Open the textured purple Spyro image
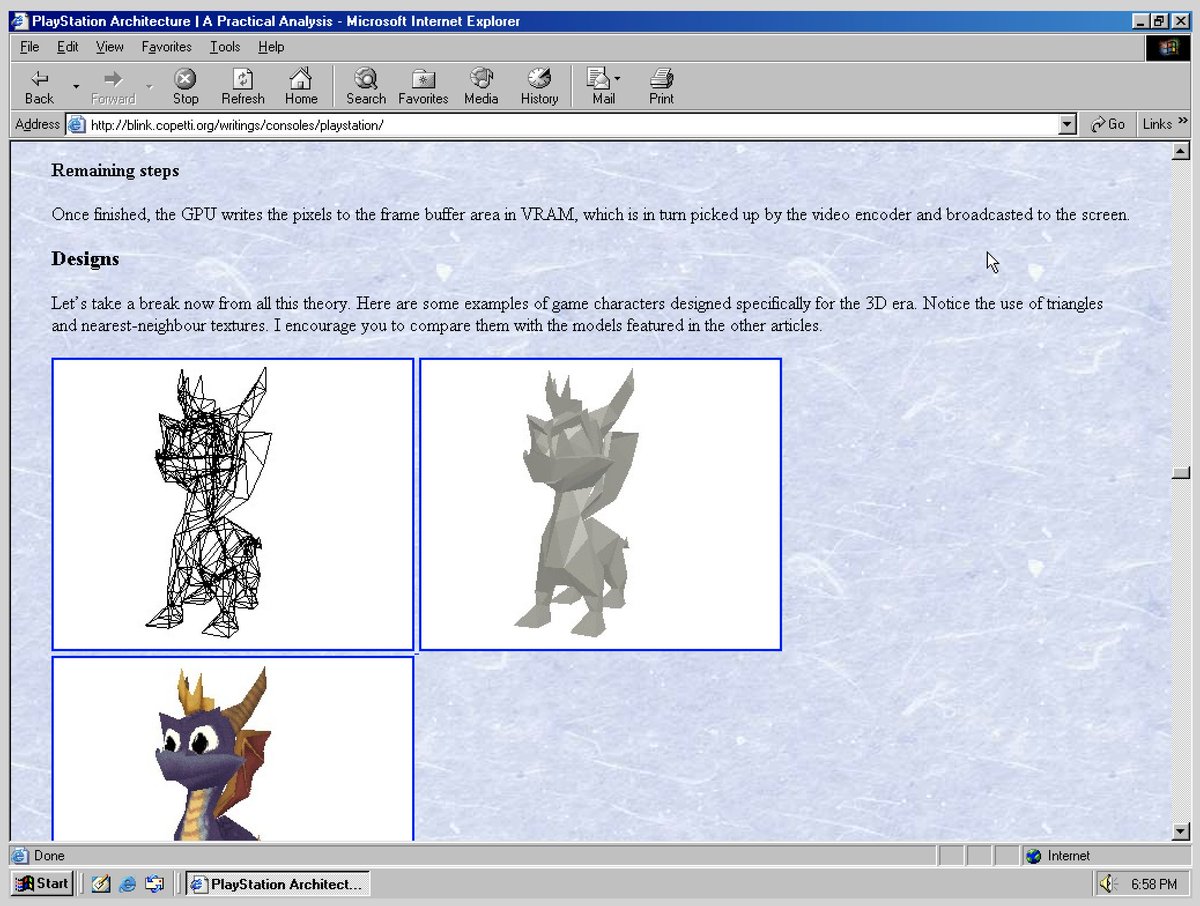Screen dimensions: 1200x906 (x=233, y=748)
